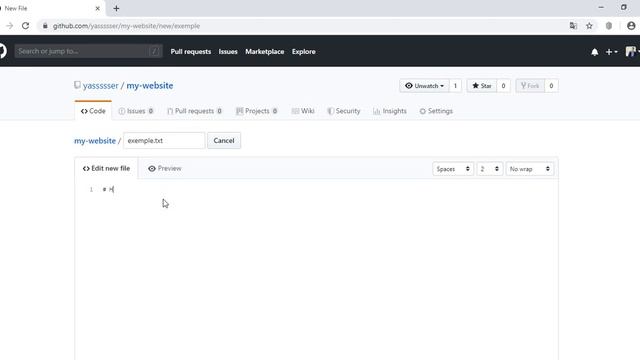Open the Chrome profile icon
640x360 pixels.
[x=631, y=26]
